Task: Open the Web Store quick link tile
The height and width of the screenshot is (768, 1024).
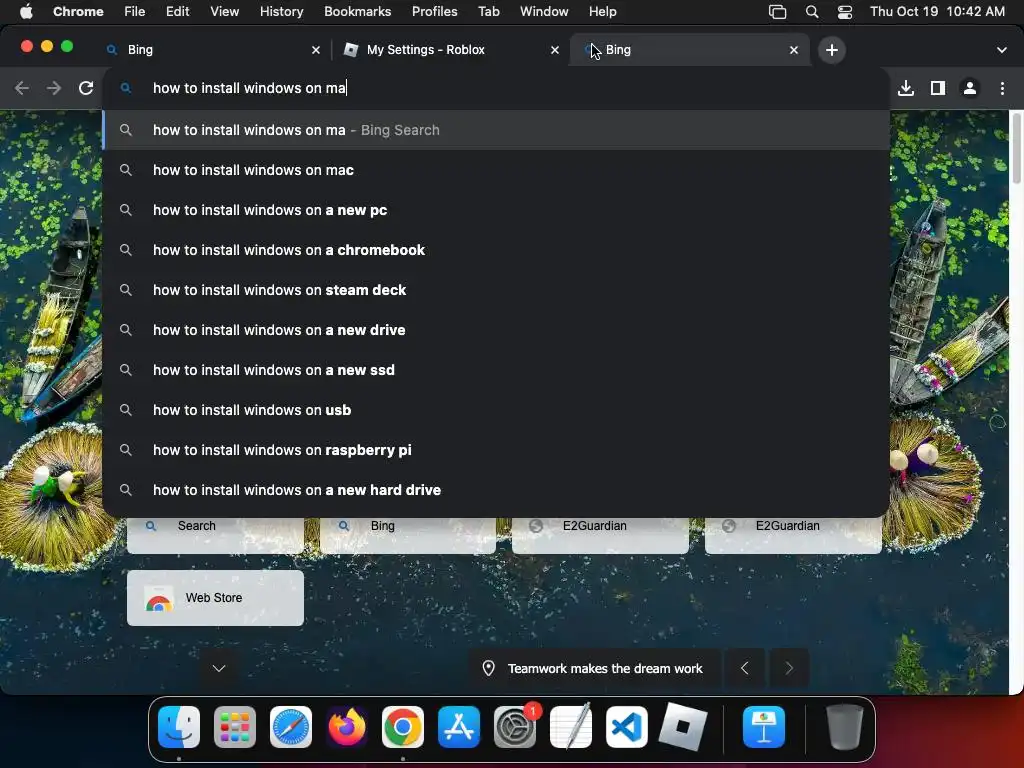Action: [x=215, y=598]
